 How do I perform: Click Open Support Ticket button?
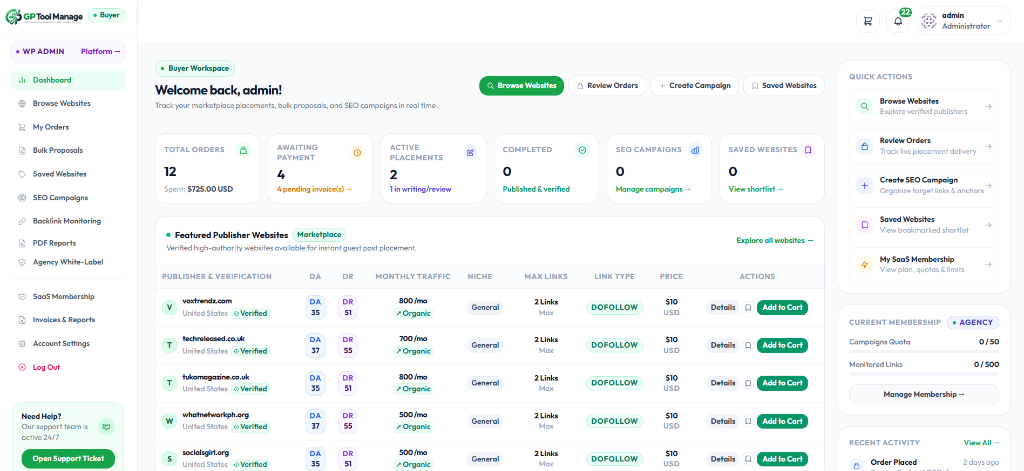point(68,459)
